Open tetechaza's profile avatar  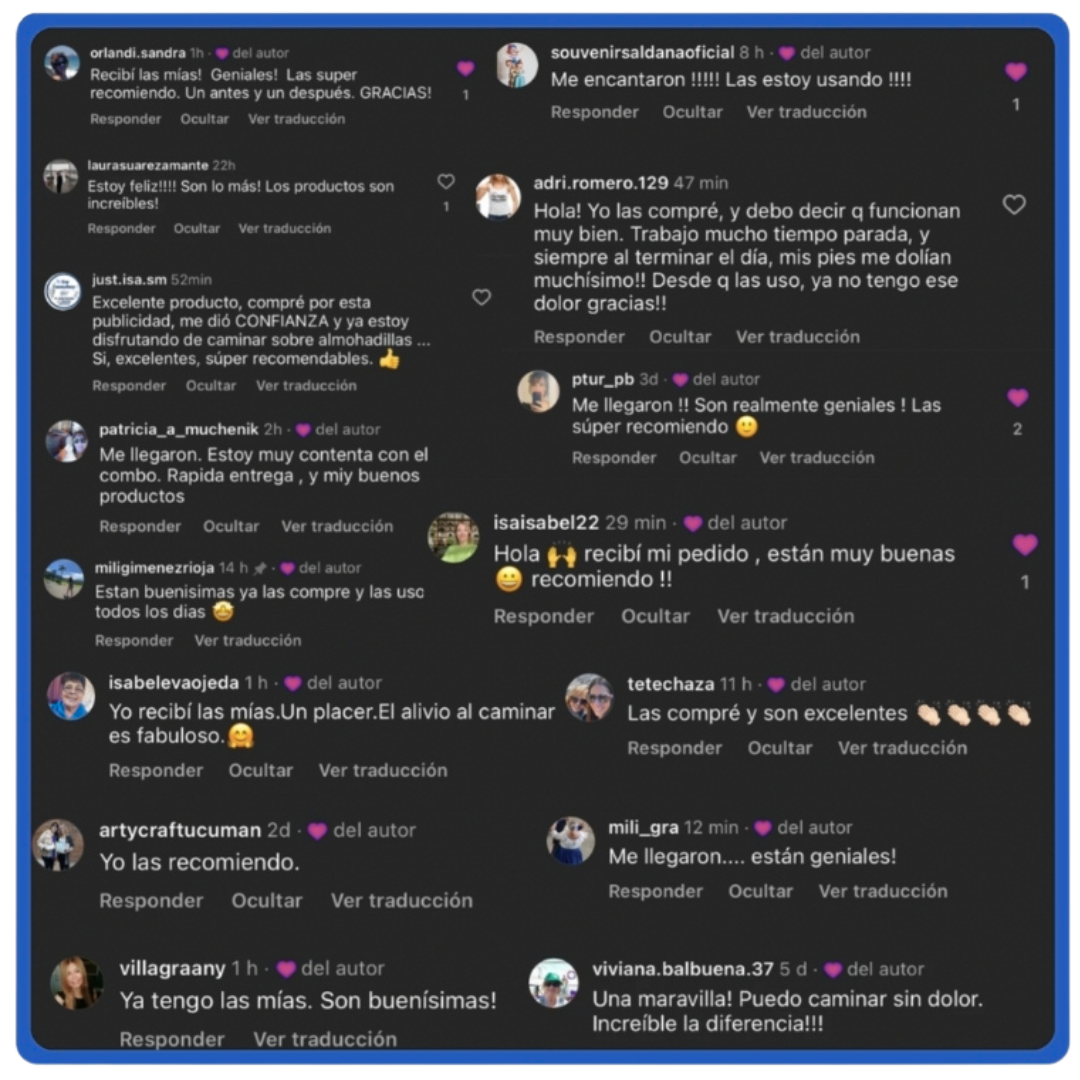point(590,698)
